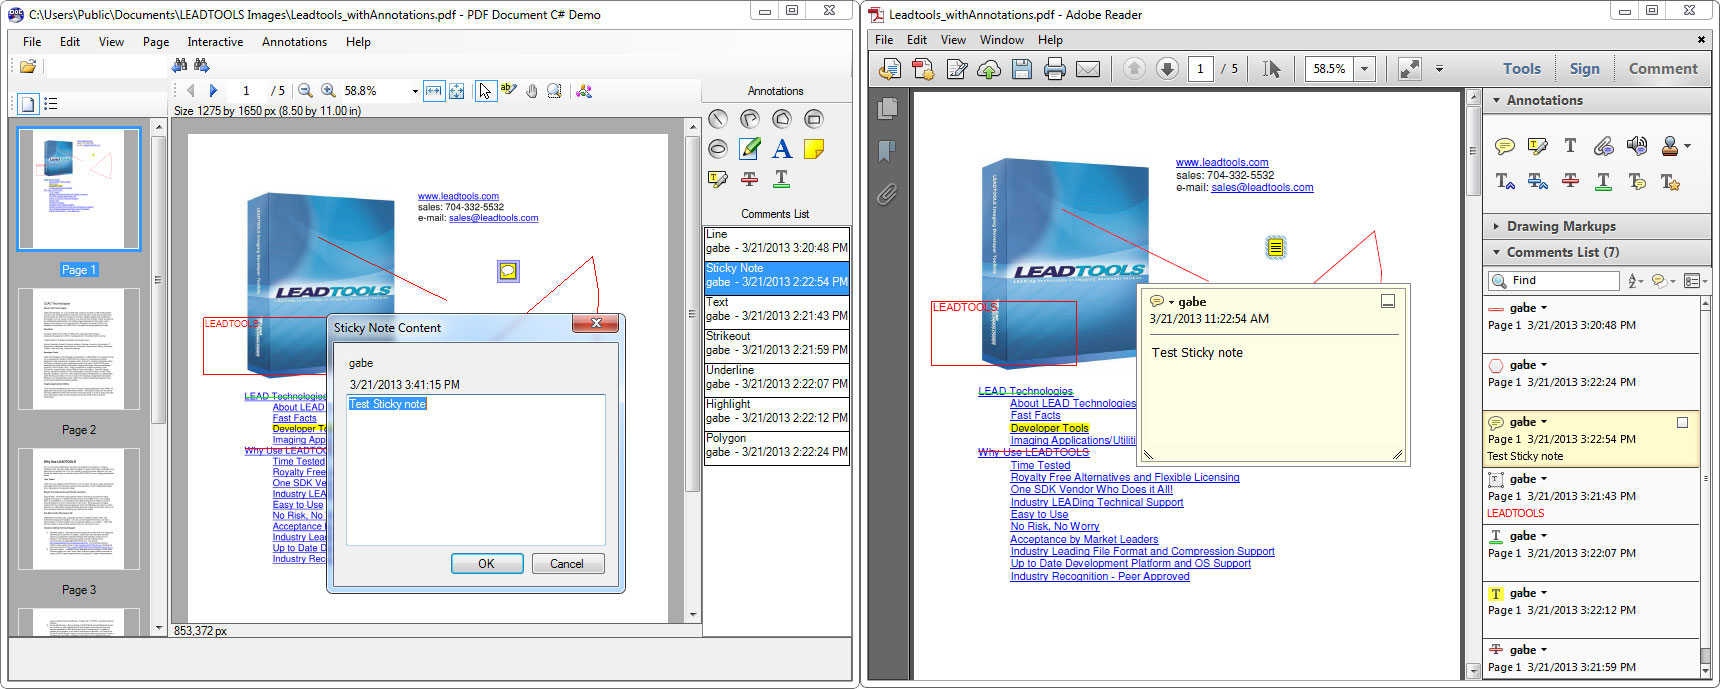Open the Window menu in Adobe Reader
The width and height of the screenshot is (1720, 689).
pos(1001,40)
